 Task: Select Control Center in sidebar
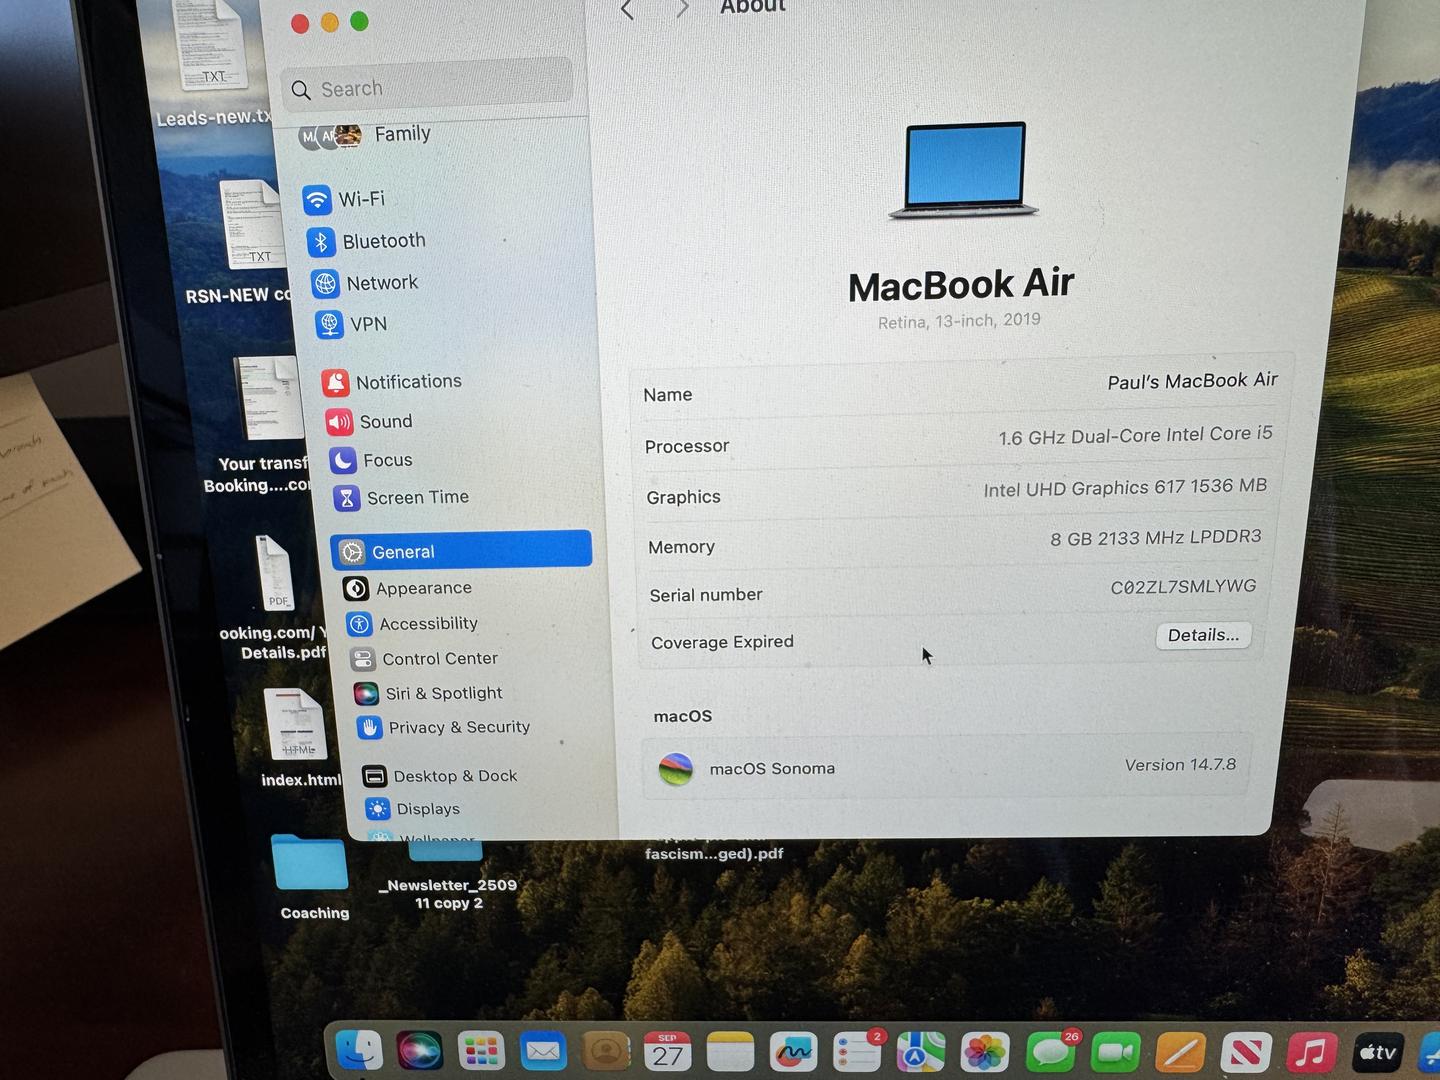(424, 658)
